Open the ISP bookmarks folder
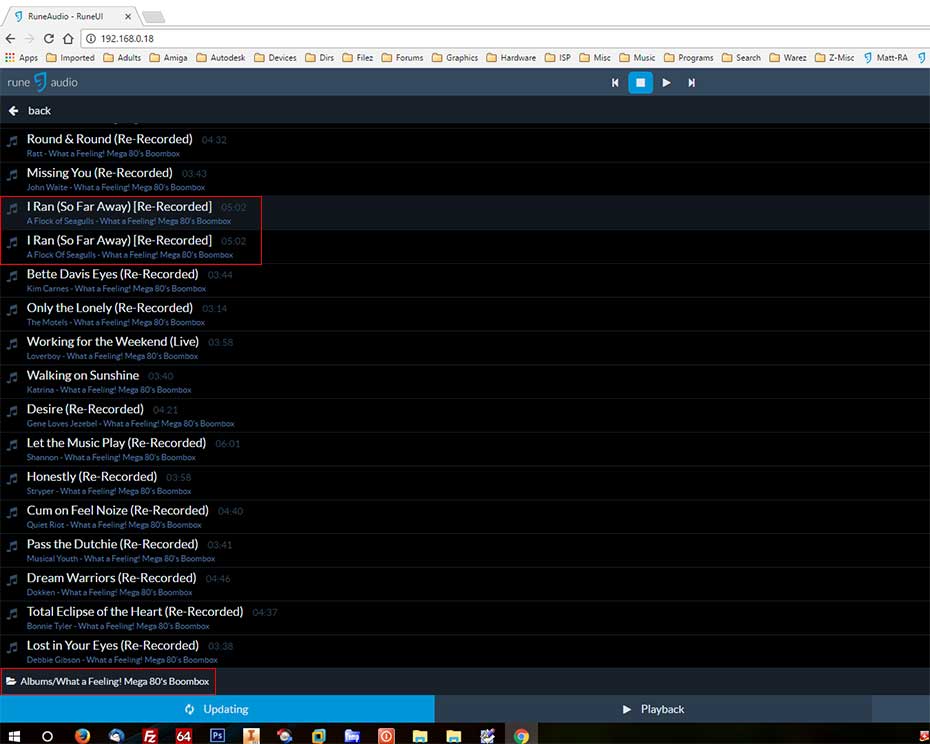Screen dimensions: 930x744 558,58
